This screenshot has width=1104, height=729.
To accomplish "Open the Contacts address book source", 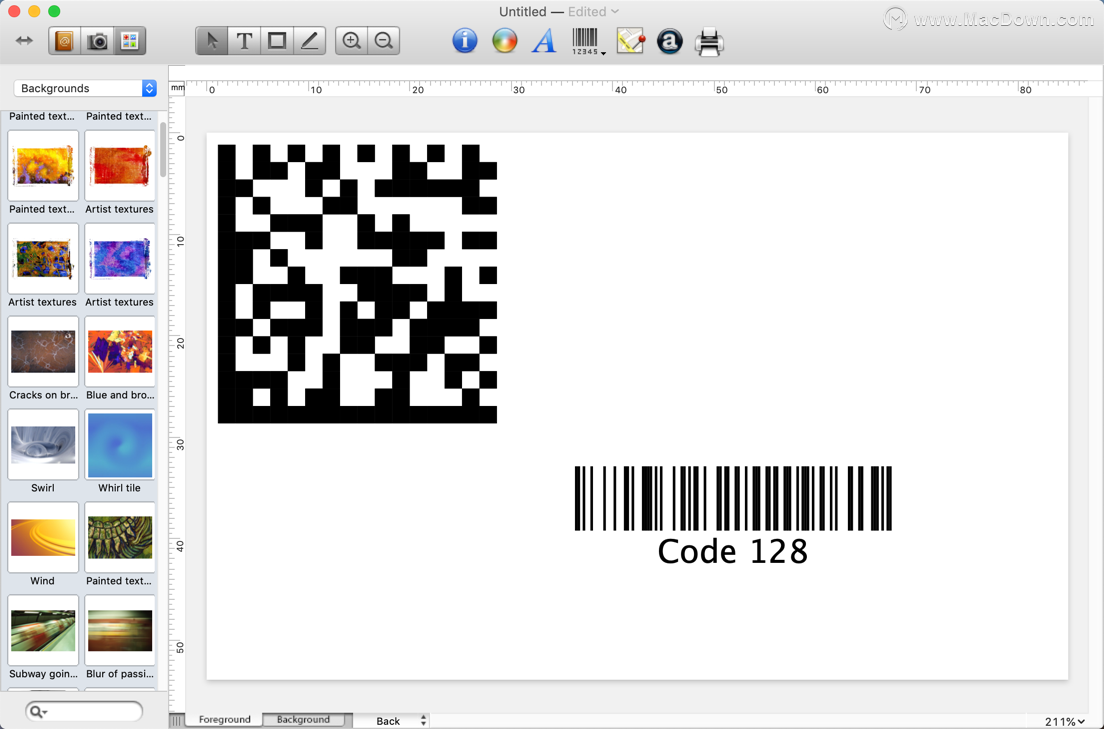I will pos(64,41).
